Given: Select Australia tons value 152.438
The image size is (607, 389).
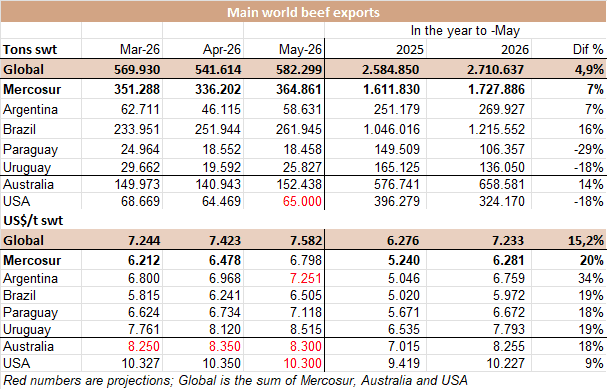Looking at the screenshot, I should coord(299,184).
